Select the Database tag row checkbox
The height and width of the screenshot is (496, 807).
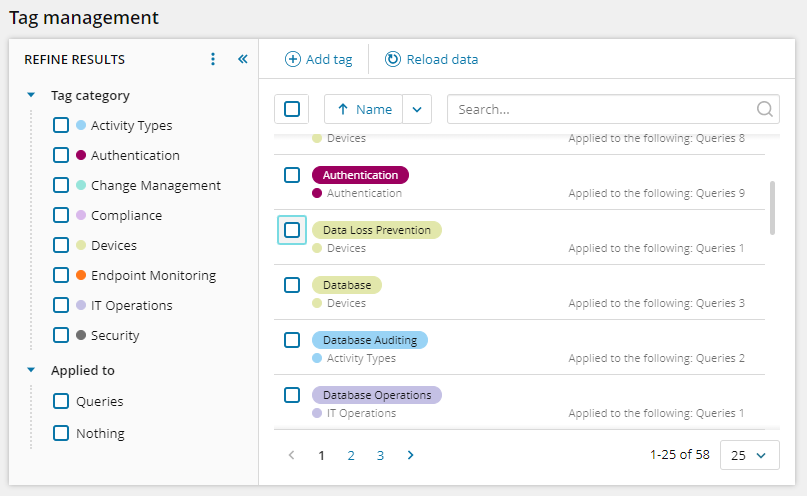[292, 285]
